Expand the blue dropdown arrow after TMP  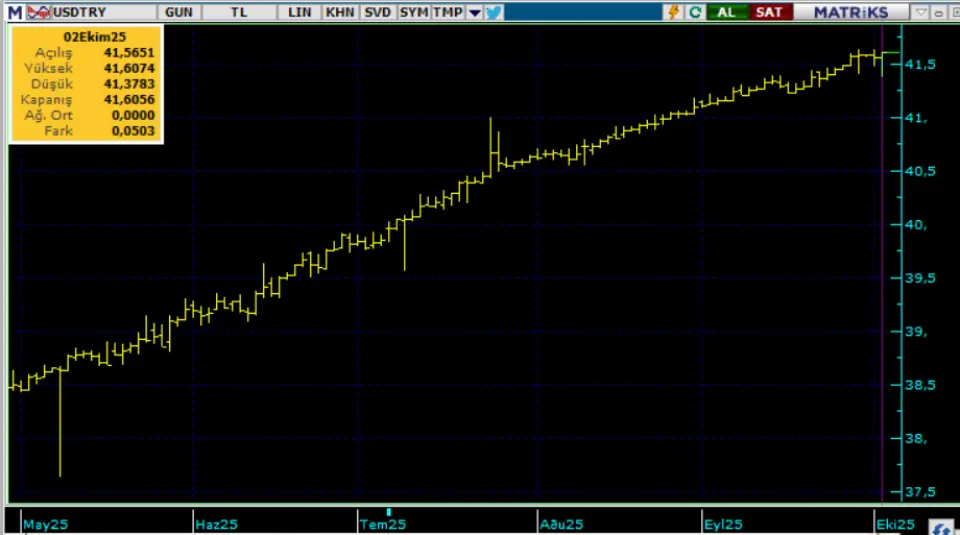coord(474,12)
